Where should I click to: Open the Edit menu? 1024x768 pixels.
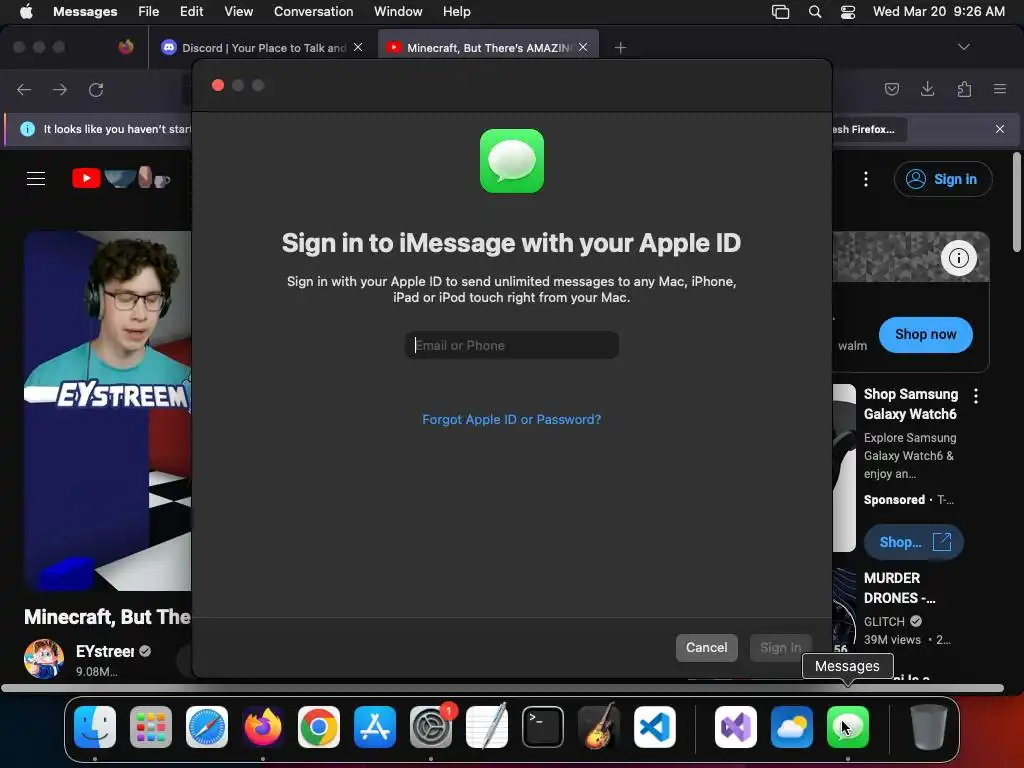click(191, 12)
